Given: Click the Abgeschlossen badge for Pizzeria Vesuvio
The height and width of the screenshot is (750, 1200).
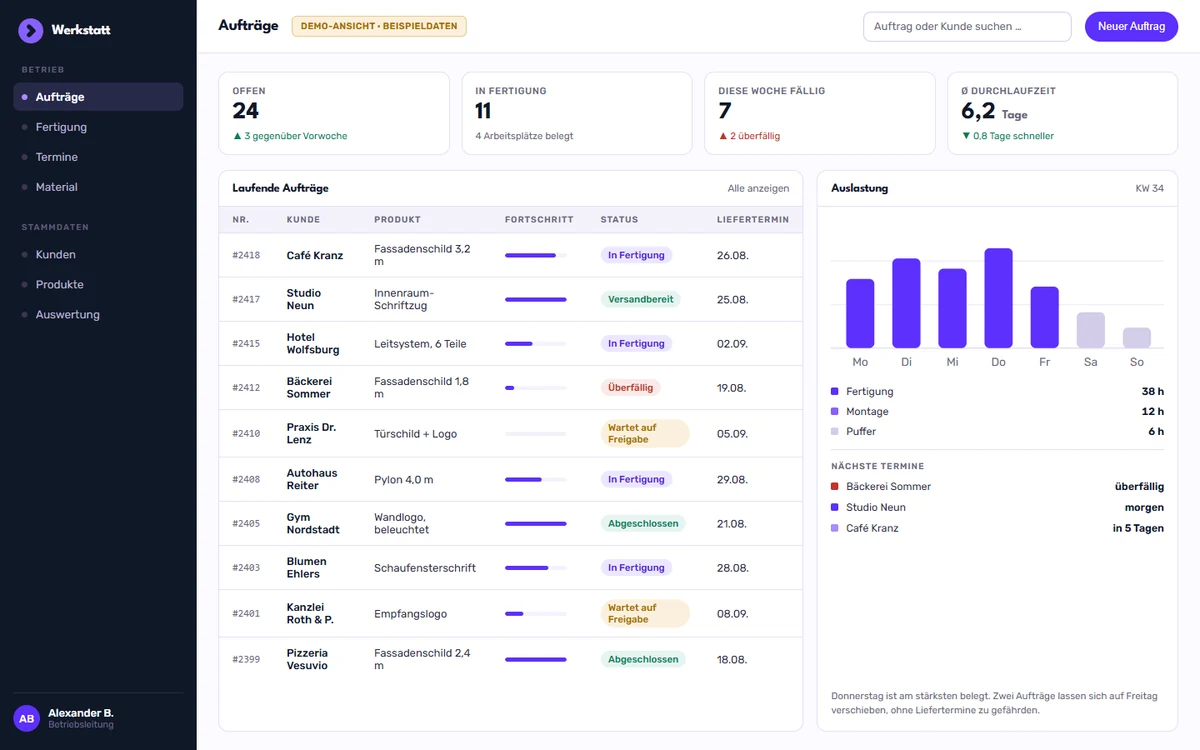Looking at the screenshot, I should pos(643,659).
